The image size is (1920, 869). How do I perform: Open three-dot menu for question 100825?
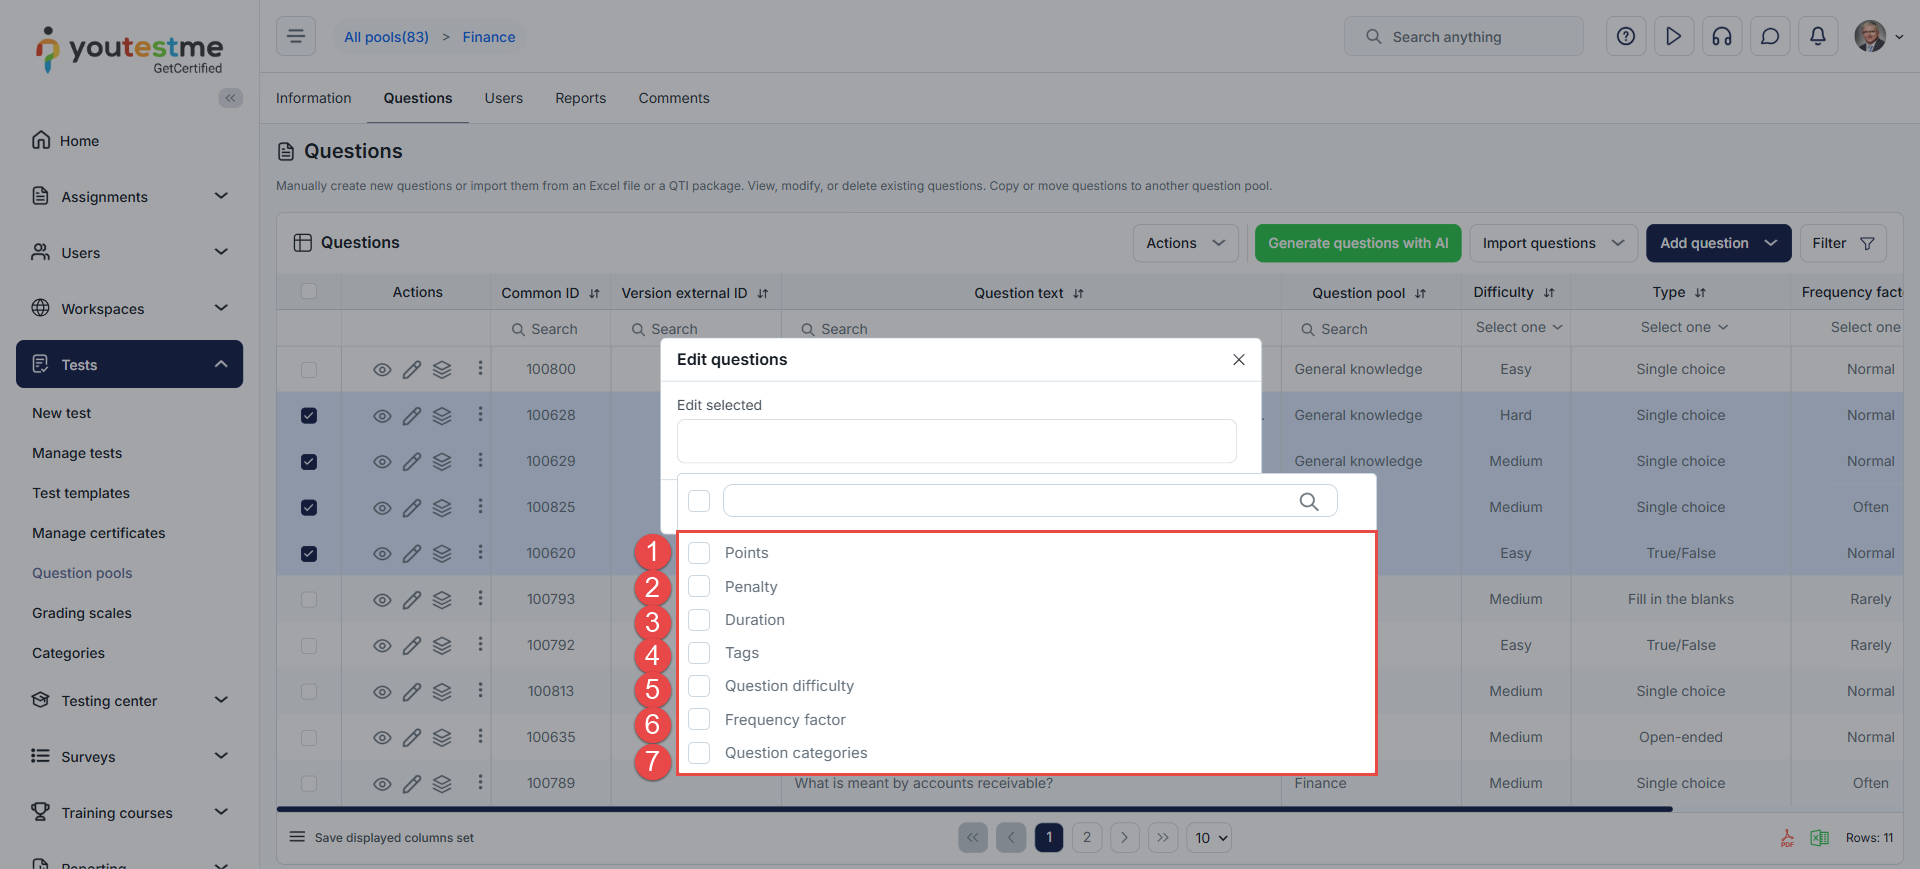click(x=480, y=506)
